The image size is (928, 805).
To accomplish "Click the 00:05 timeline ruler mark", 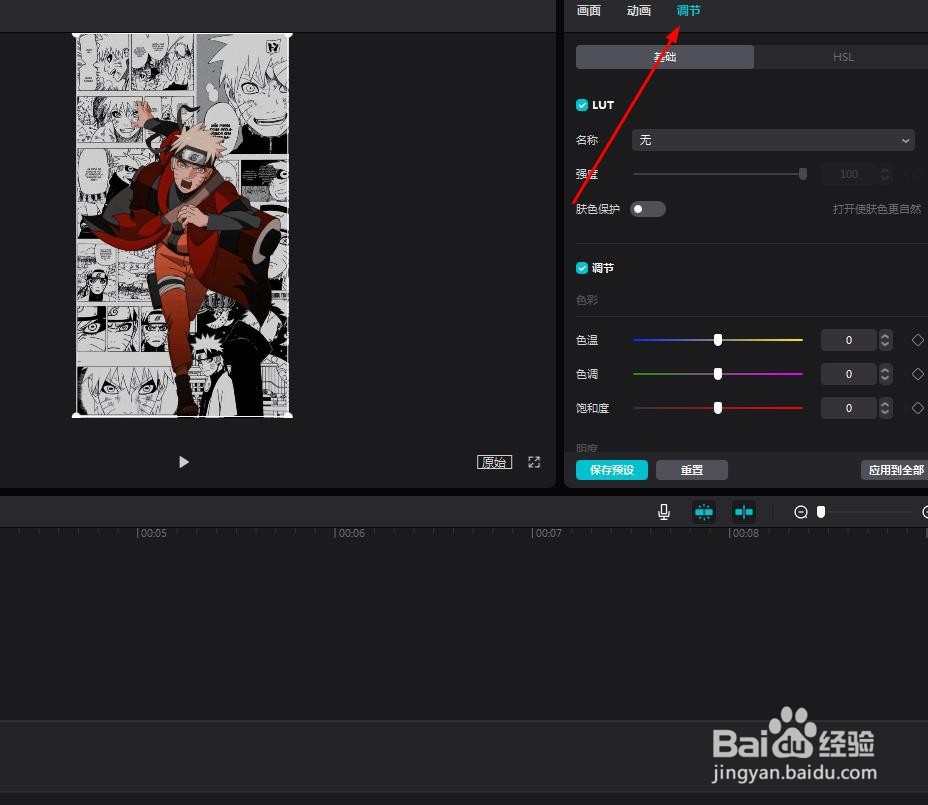I will (152, 533).
